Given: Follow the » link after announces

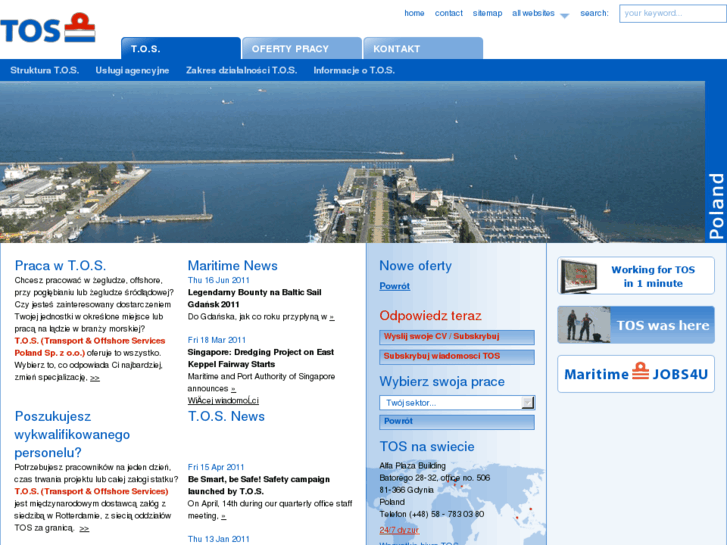Looking at the screenshot, I should 233,389.
